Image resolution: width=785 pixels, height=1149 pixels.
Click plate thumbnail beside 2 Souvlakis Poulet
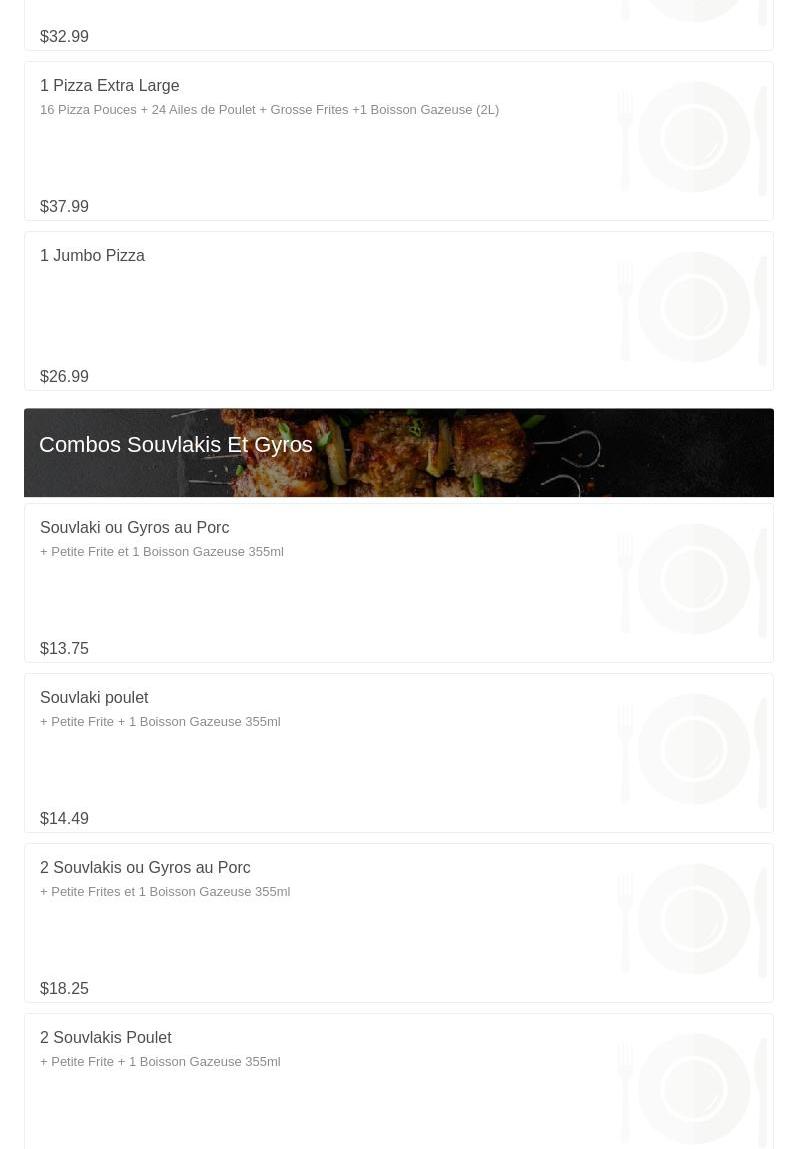pos(693,1089)
